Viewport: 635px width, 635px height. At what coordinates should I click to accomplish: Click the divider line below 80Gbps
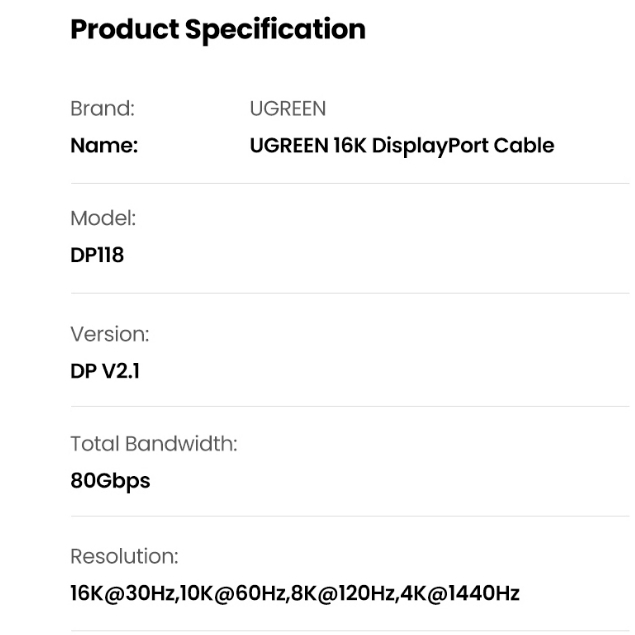[x=350, y=516]
